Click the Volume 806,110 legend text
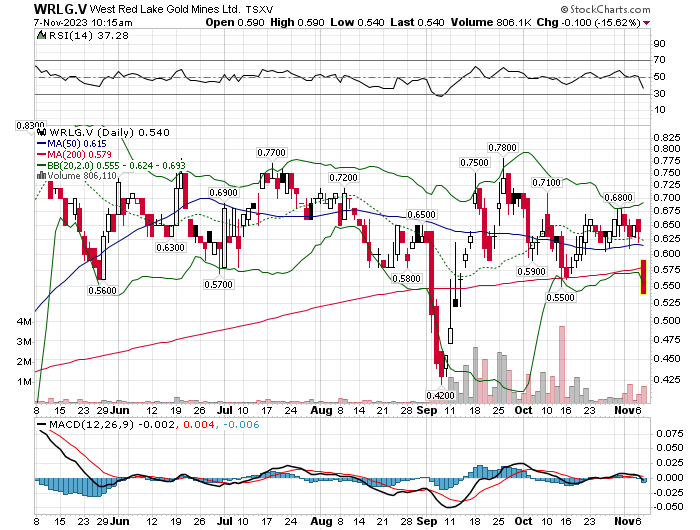Image resolution: width=700 pixels, height=530 pixels. (x=82, y=176)
